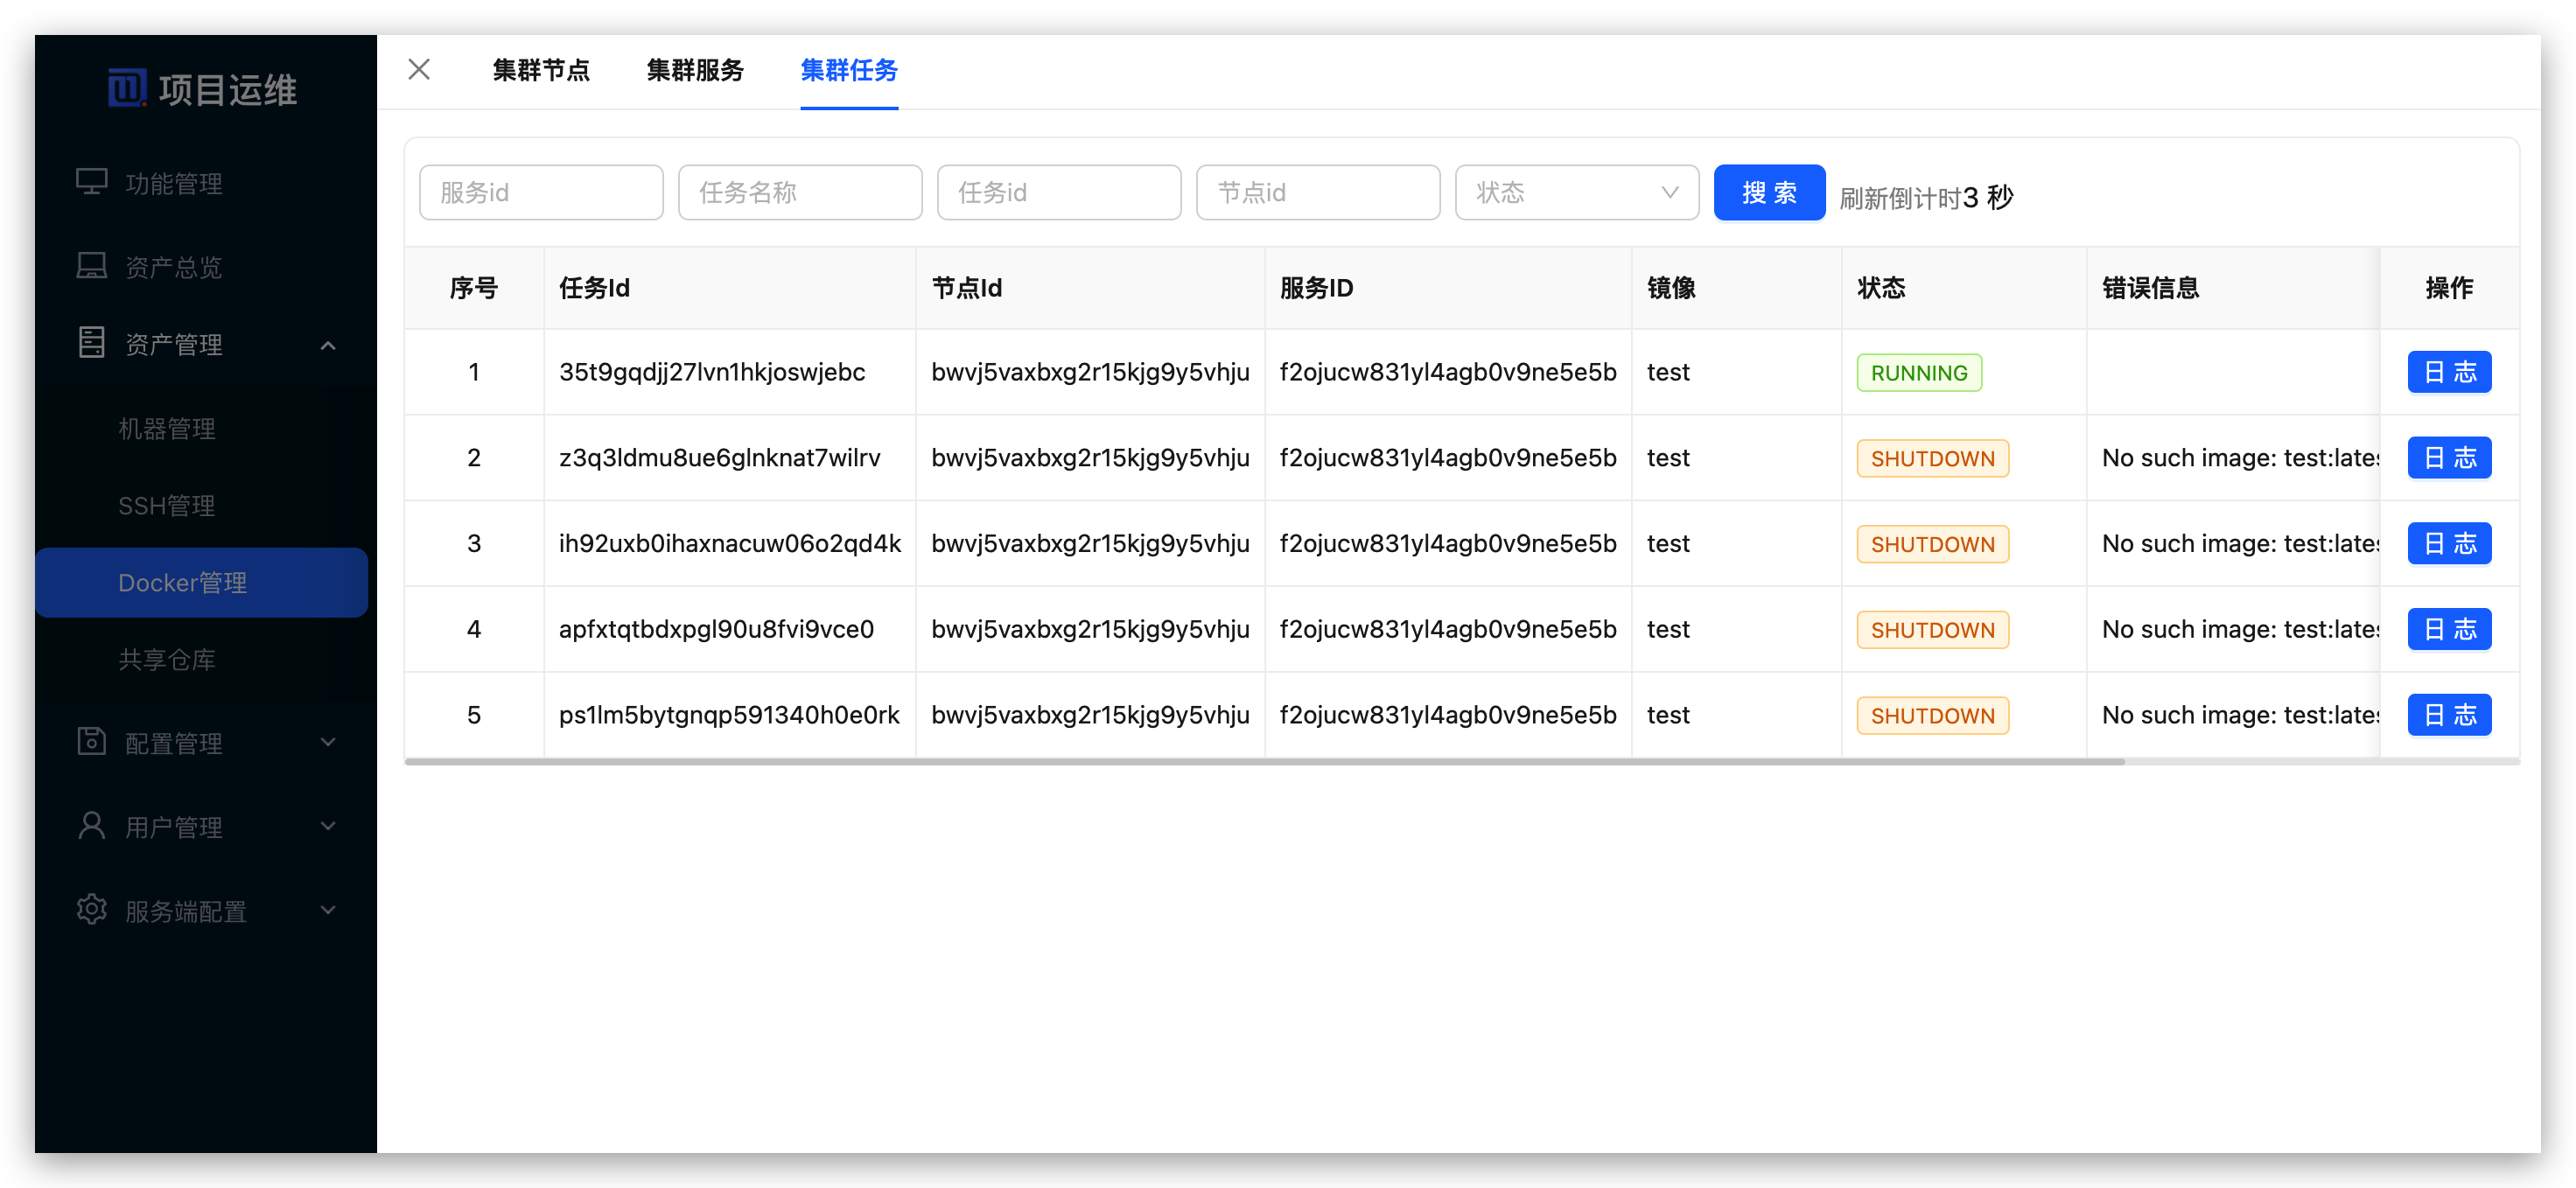Click the 功能管理 monitor icon
Screen dimensions: 2576x1188
(92, 182)
